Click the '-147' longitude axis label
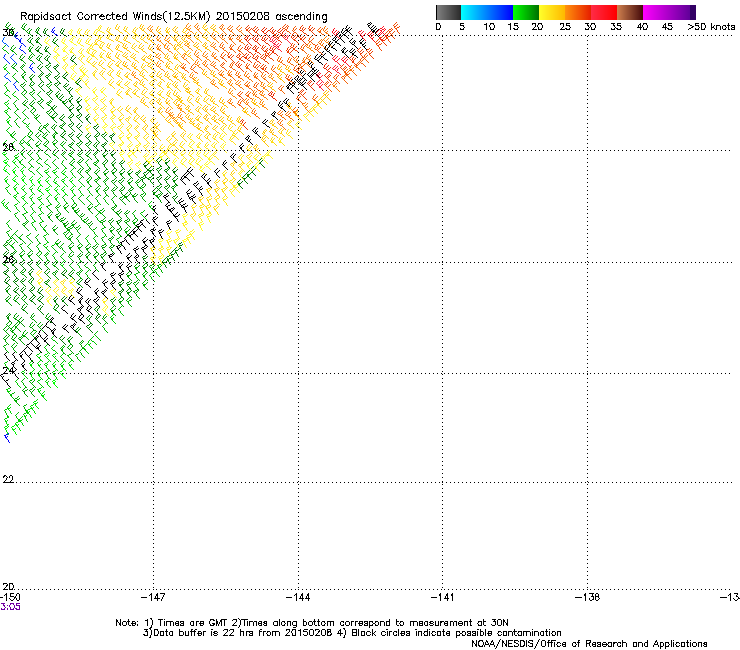This screenshot has height=650, width=740. [153, 597]
